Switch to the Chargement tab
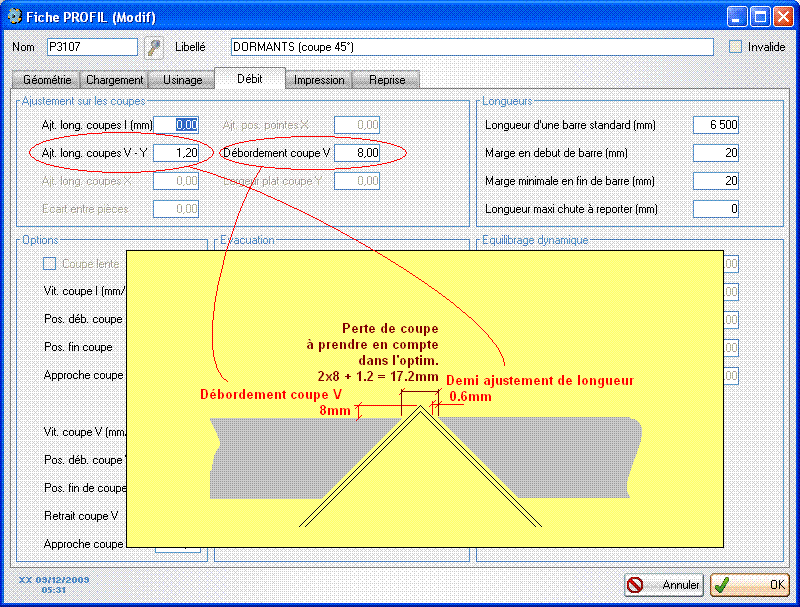The height and width of the screenshot is (607, 800). (114, 80)
